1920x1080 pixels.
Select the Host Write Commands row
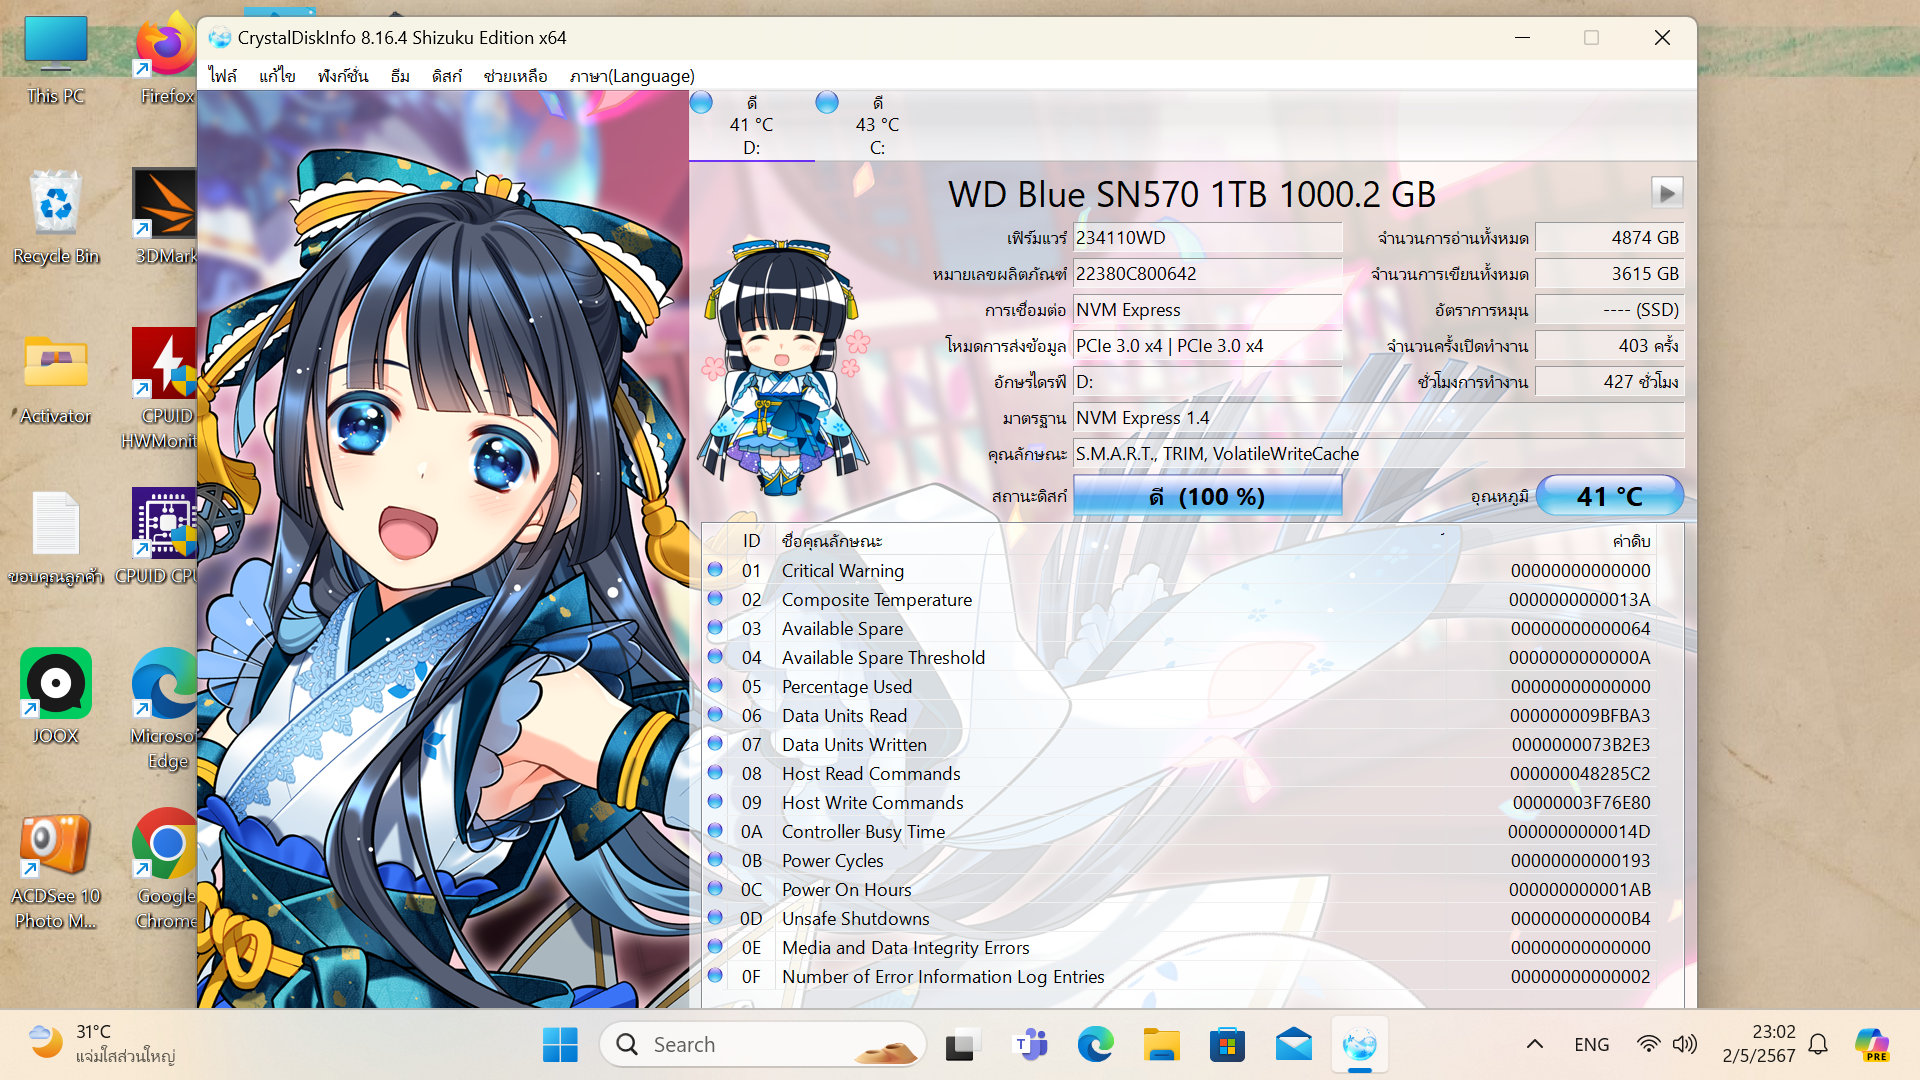(x=1180, y=802)
